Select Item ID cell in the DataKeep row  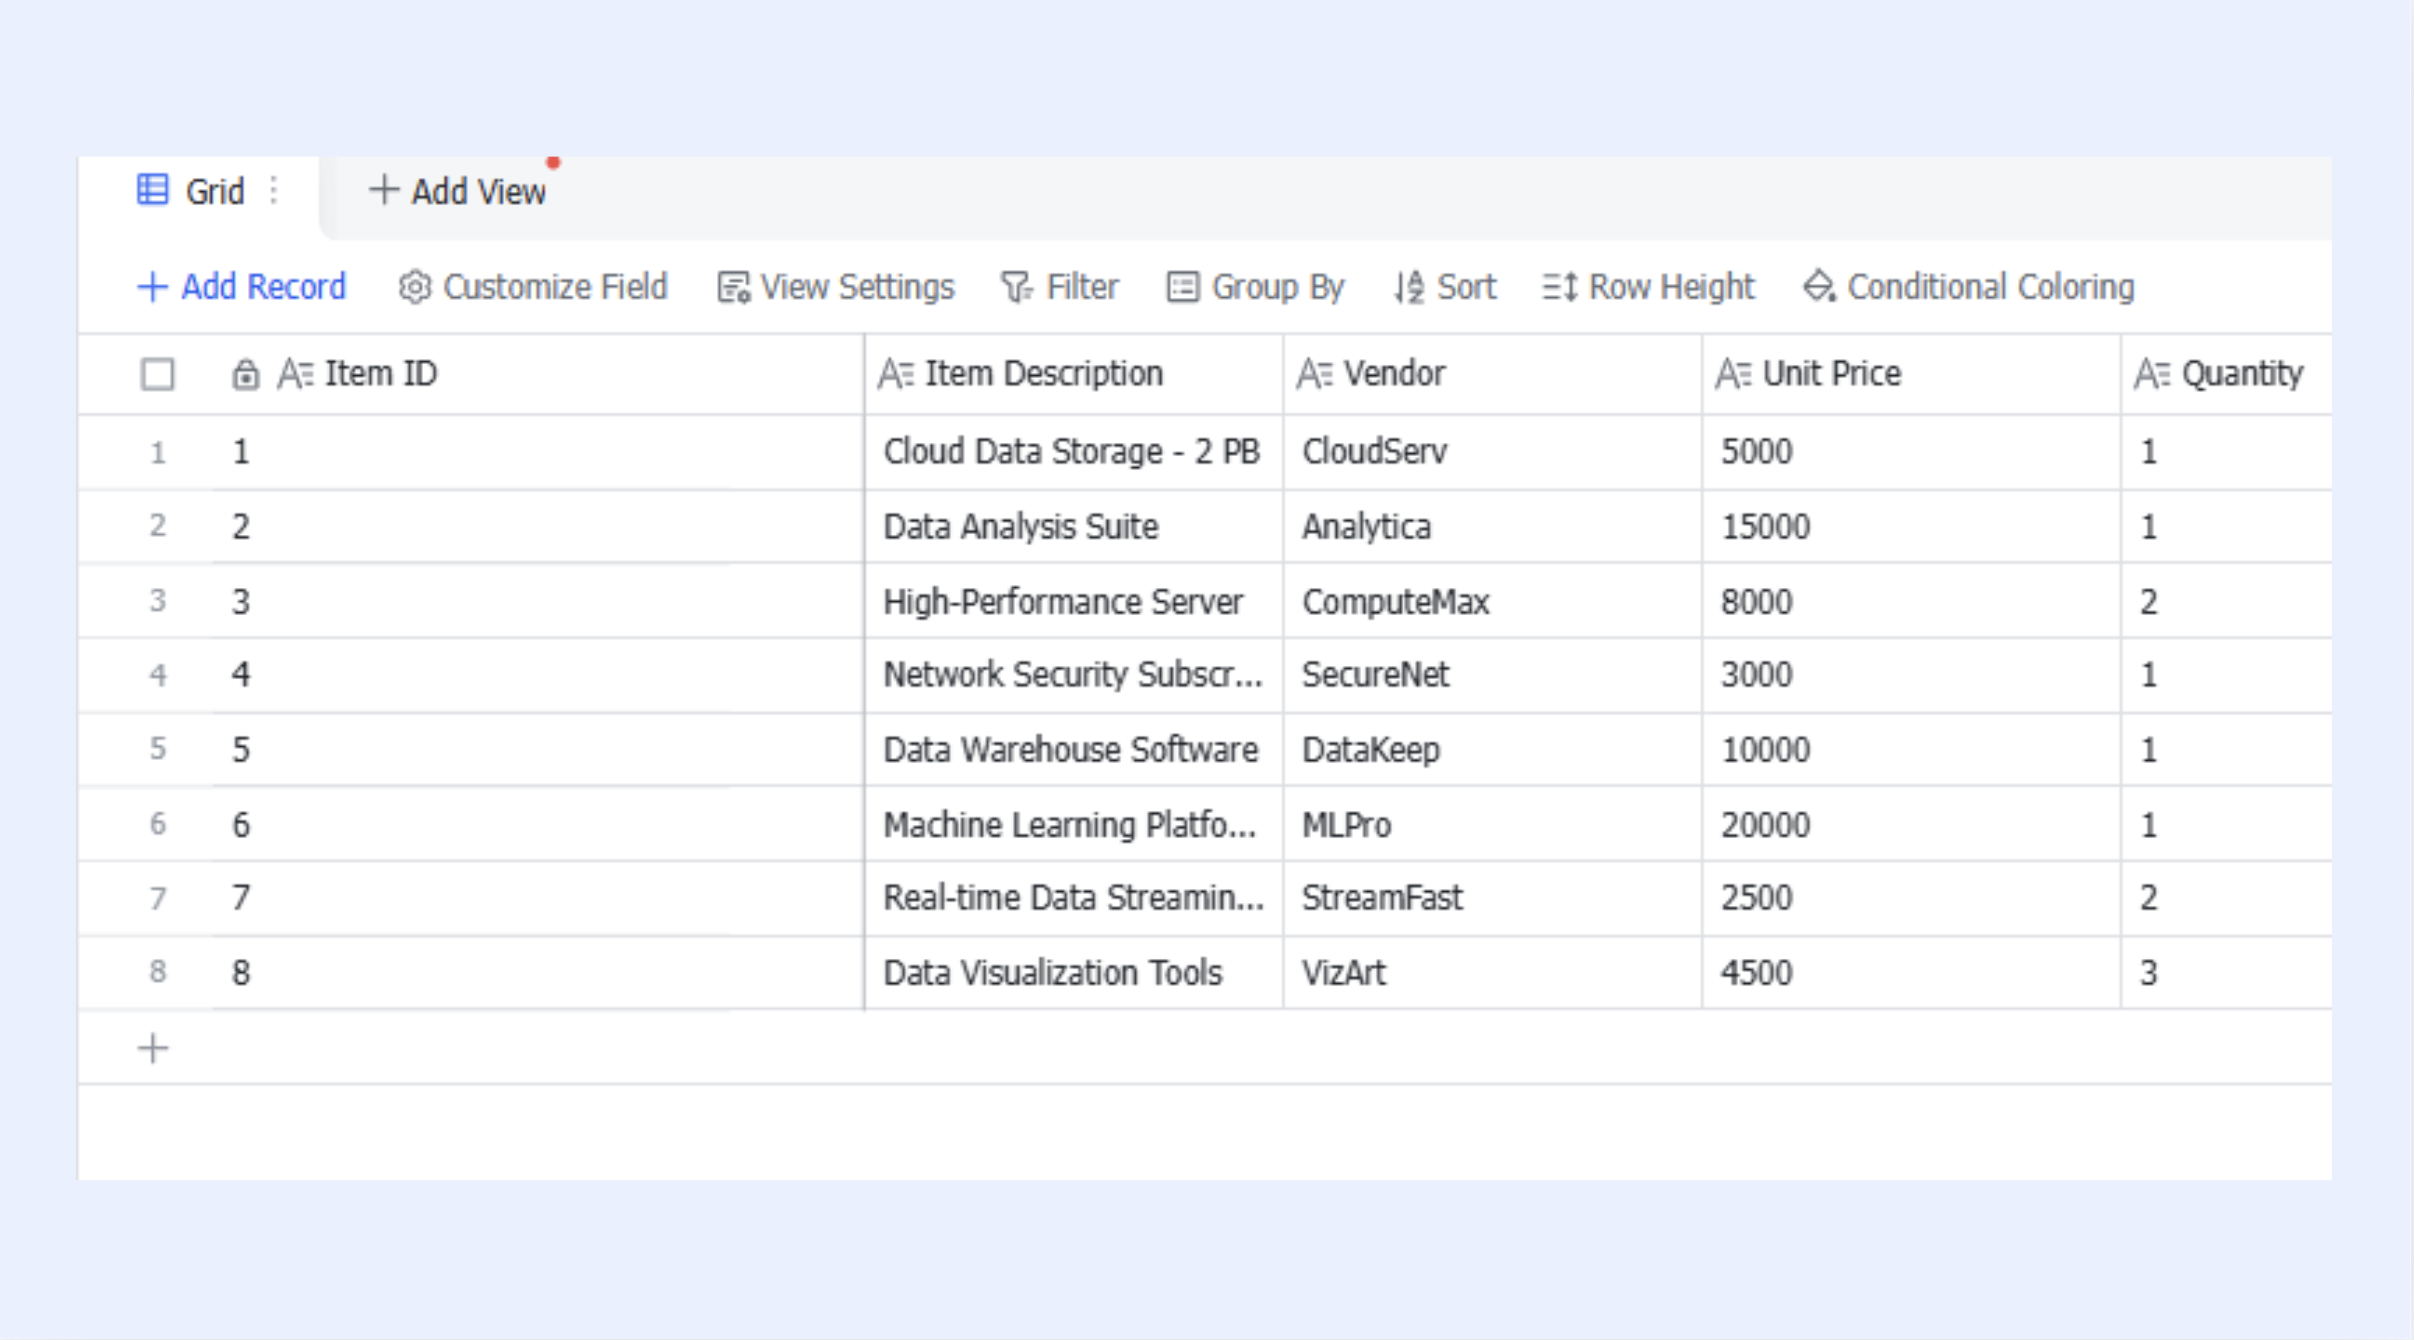tap(538, 750)
